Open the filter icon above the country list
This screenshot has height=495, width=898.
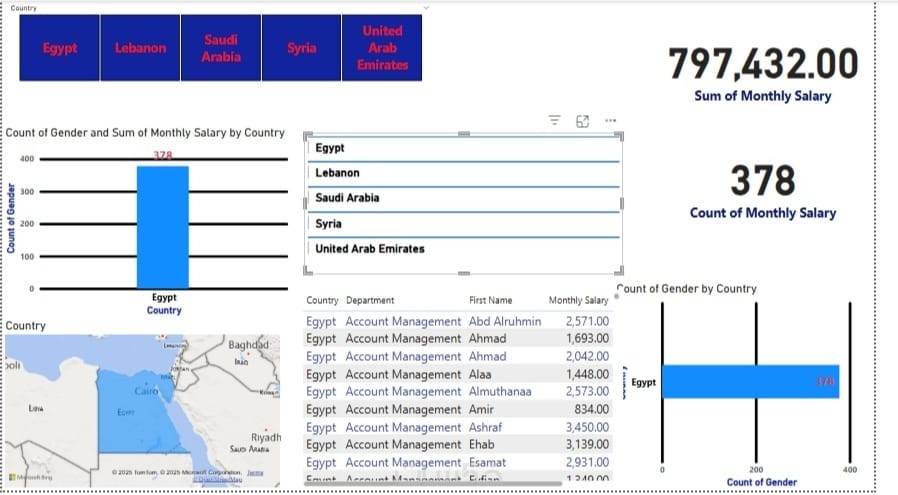[x=554, y=120]
